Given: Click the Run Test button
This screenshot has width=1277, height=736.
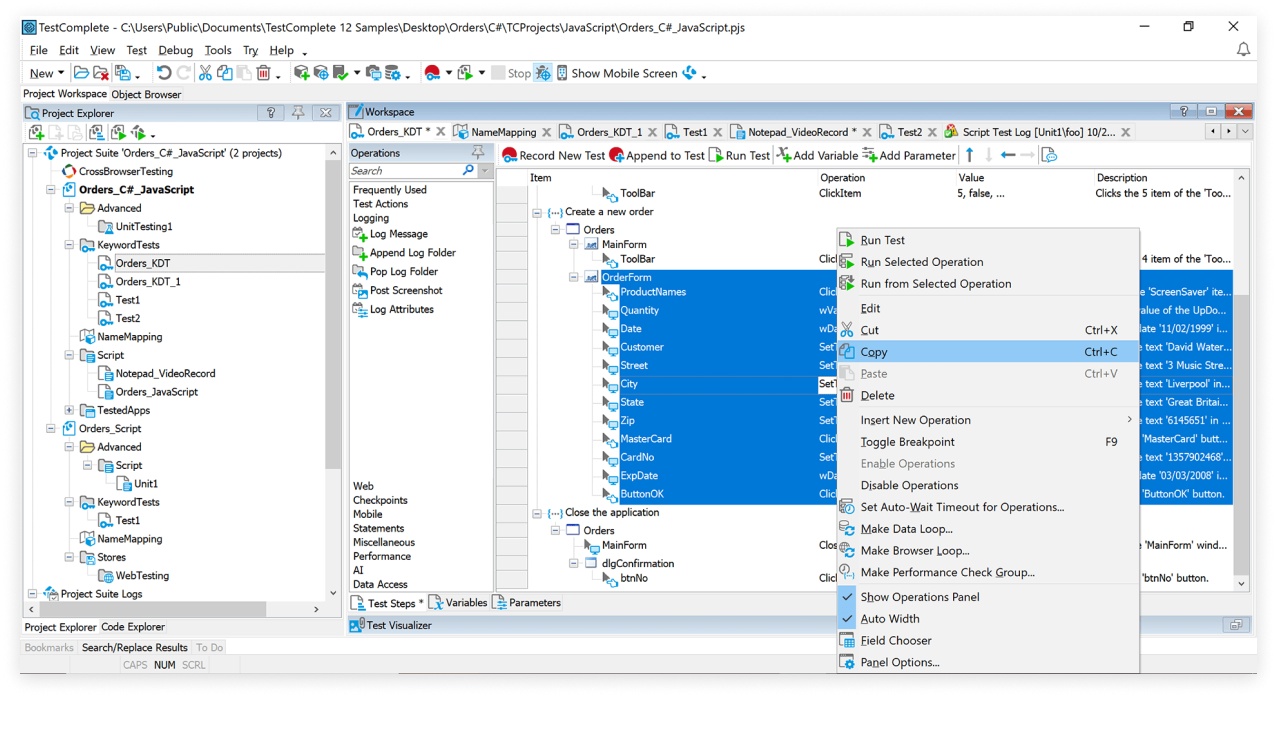Looking at the screenshot, I should [740, 155].
